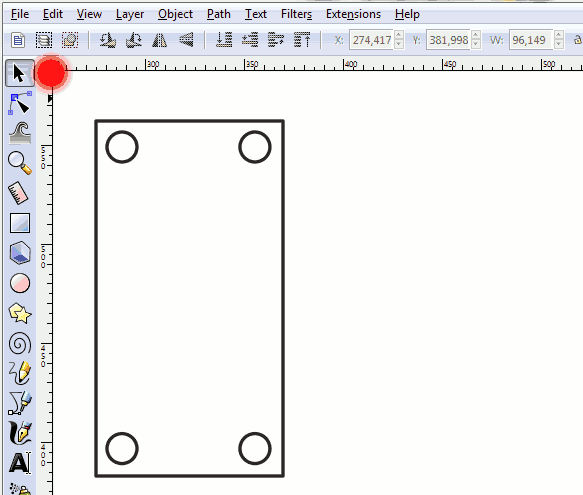This screenshot has height=495, width=583.
Task: Open the Edit menu
Action: point(52,14)
